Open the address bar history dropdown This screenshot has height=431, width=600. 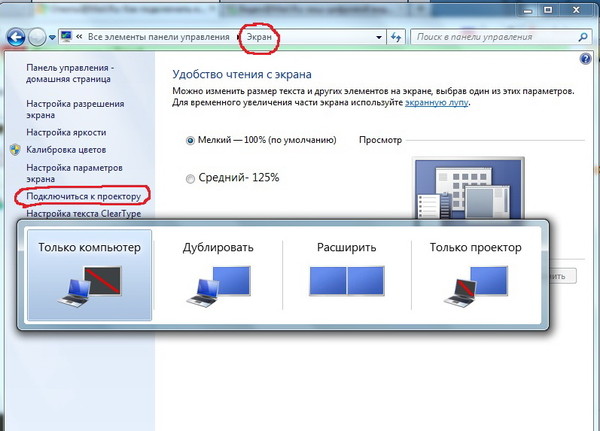click(378, 37)
